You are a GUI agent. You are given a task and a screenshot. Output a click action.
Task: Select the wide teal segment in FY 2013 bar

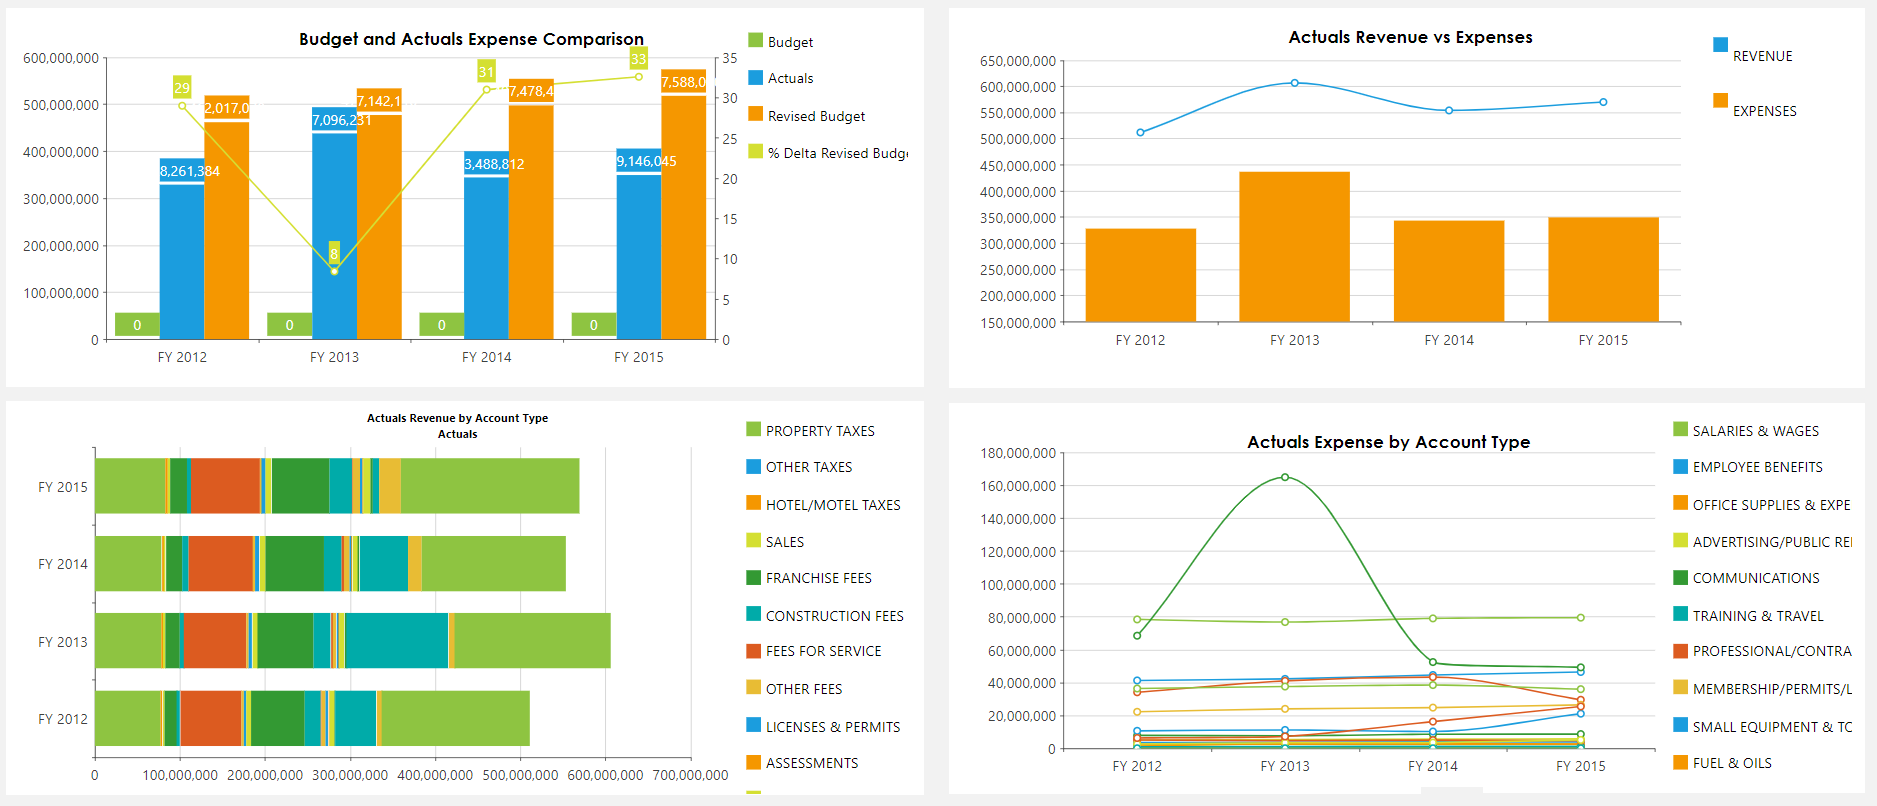(x=396, y=641)
